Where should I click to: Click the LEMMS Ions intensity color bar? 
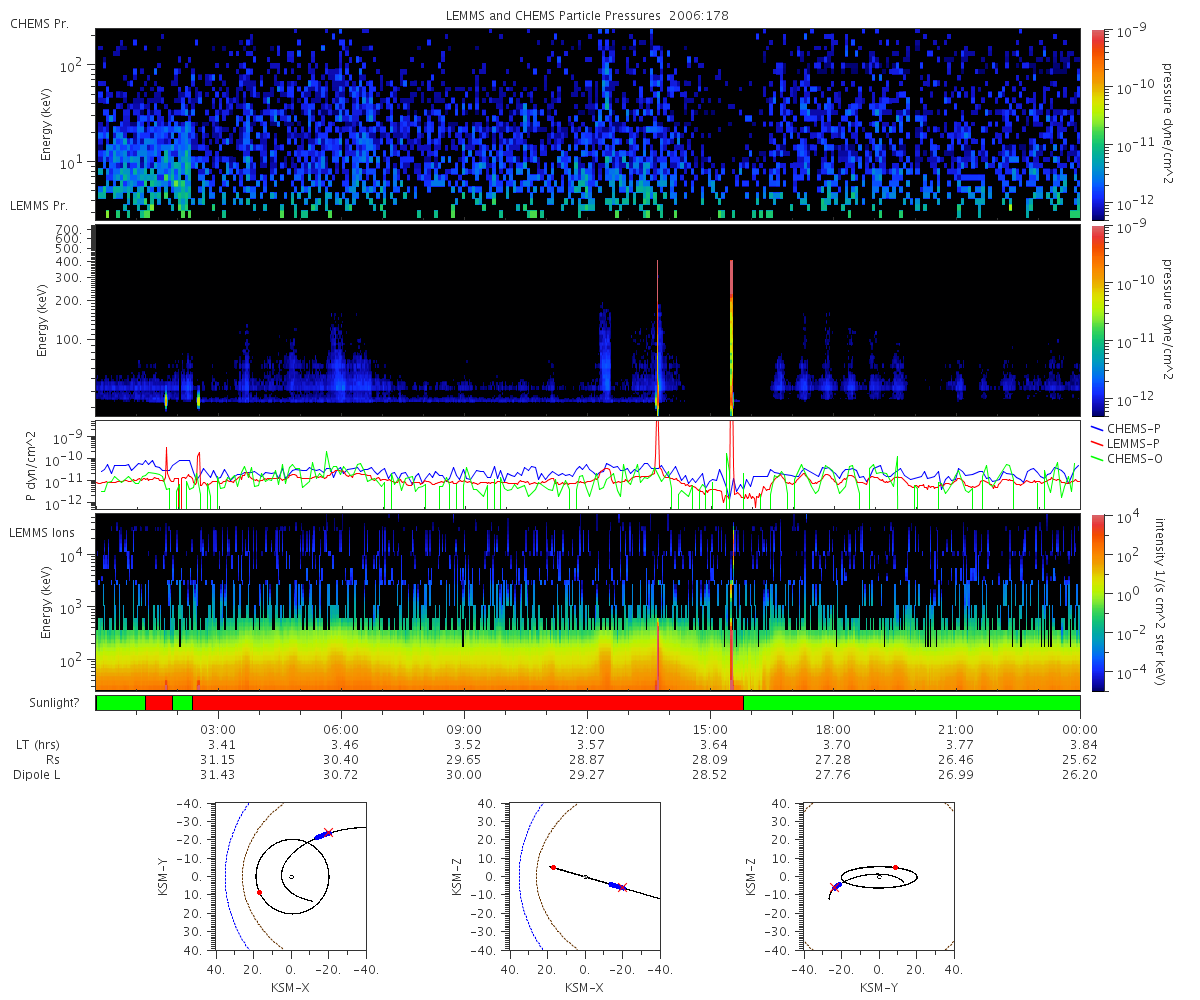[1098, 602]
